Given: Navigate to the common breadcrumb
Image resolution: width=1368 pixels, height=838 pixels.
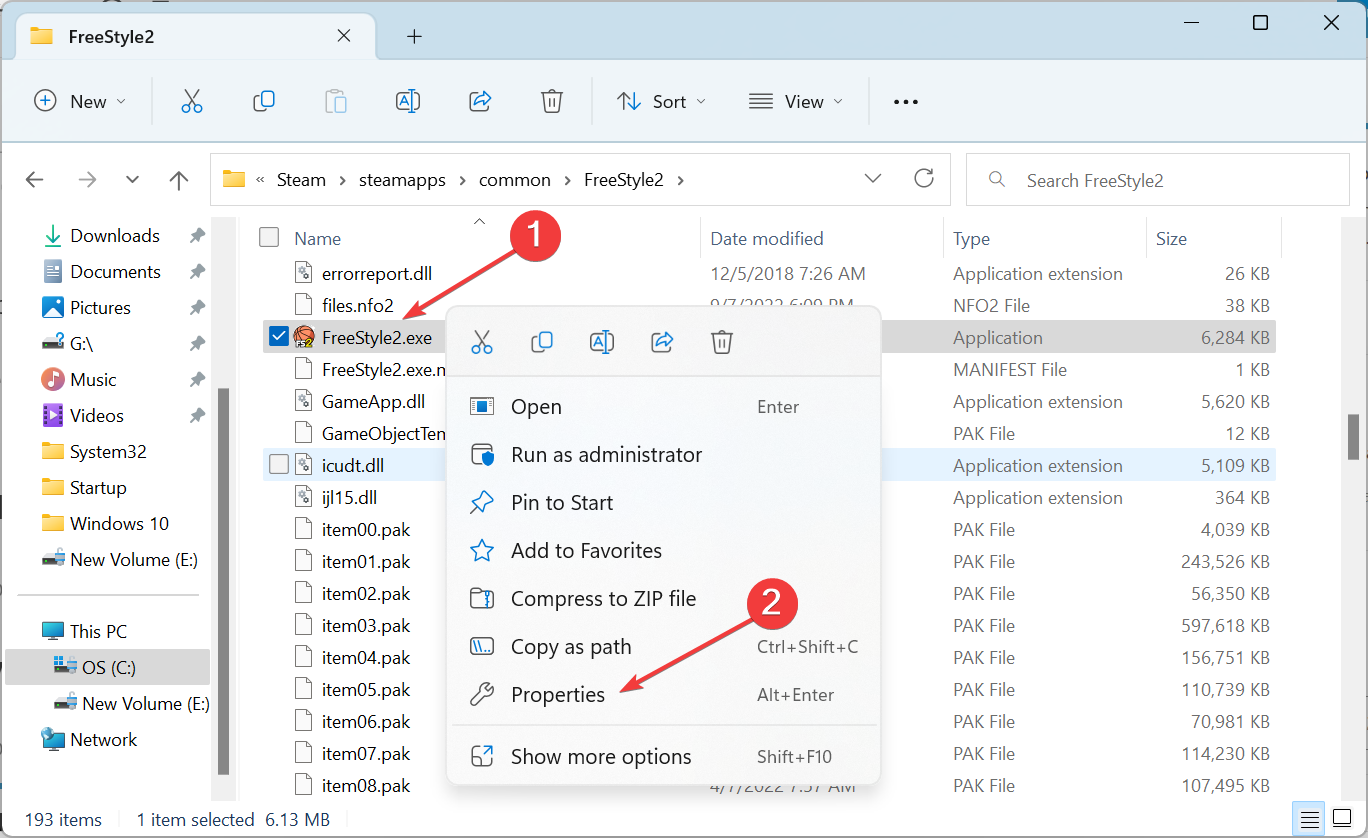Looking at the screenshot, I should [x=515, y=180].
